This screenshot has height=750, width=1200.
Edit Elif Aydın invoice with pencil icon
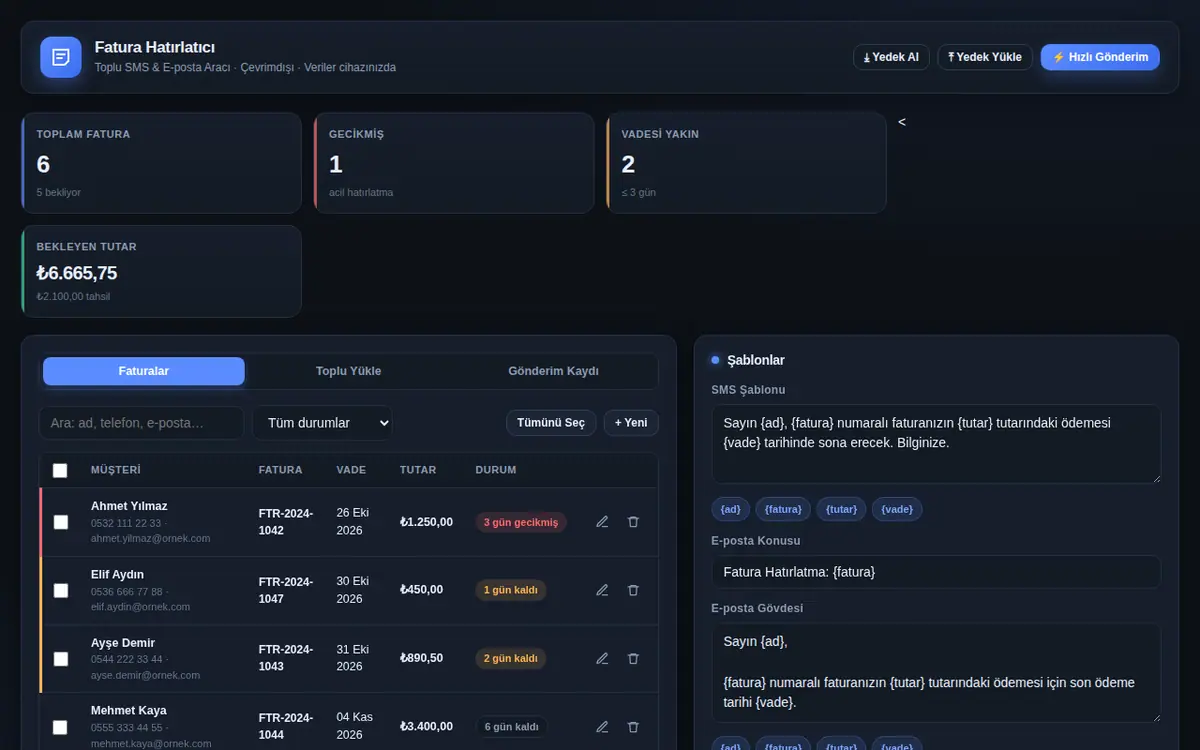602,590
